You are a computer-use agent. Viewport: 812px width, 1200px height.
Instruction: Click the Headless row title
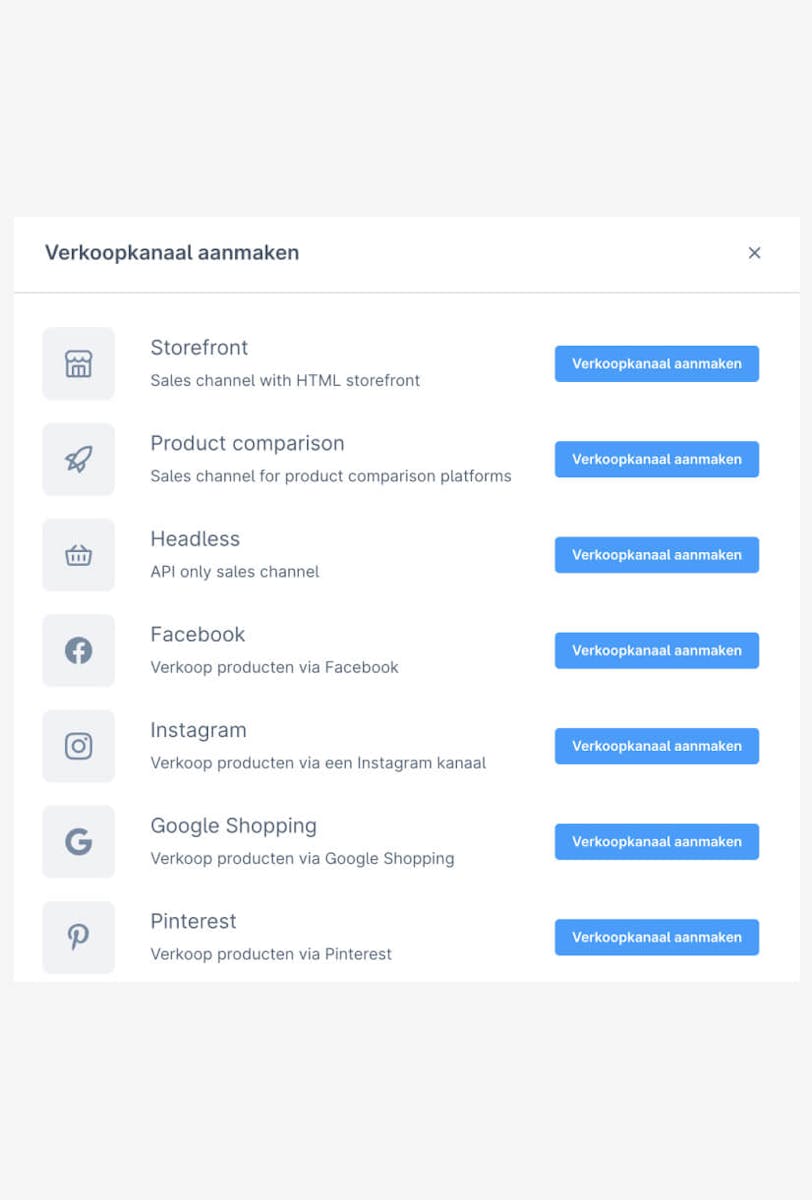195,539
